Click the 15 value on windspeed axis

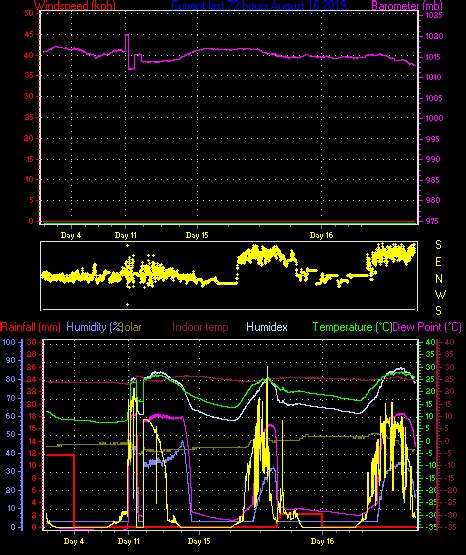click(29, 159)
